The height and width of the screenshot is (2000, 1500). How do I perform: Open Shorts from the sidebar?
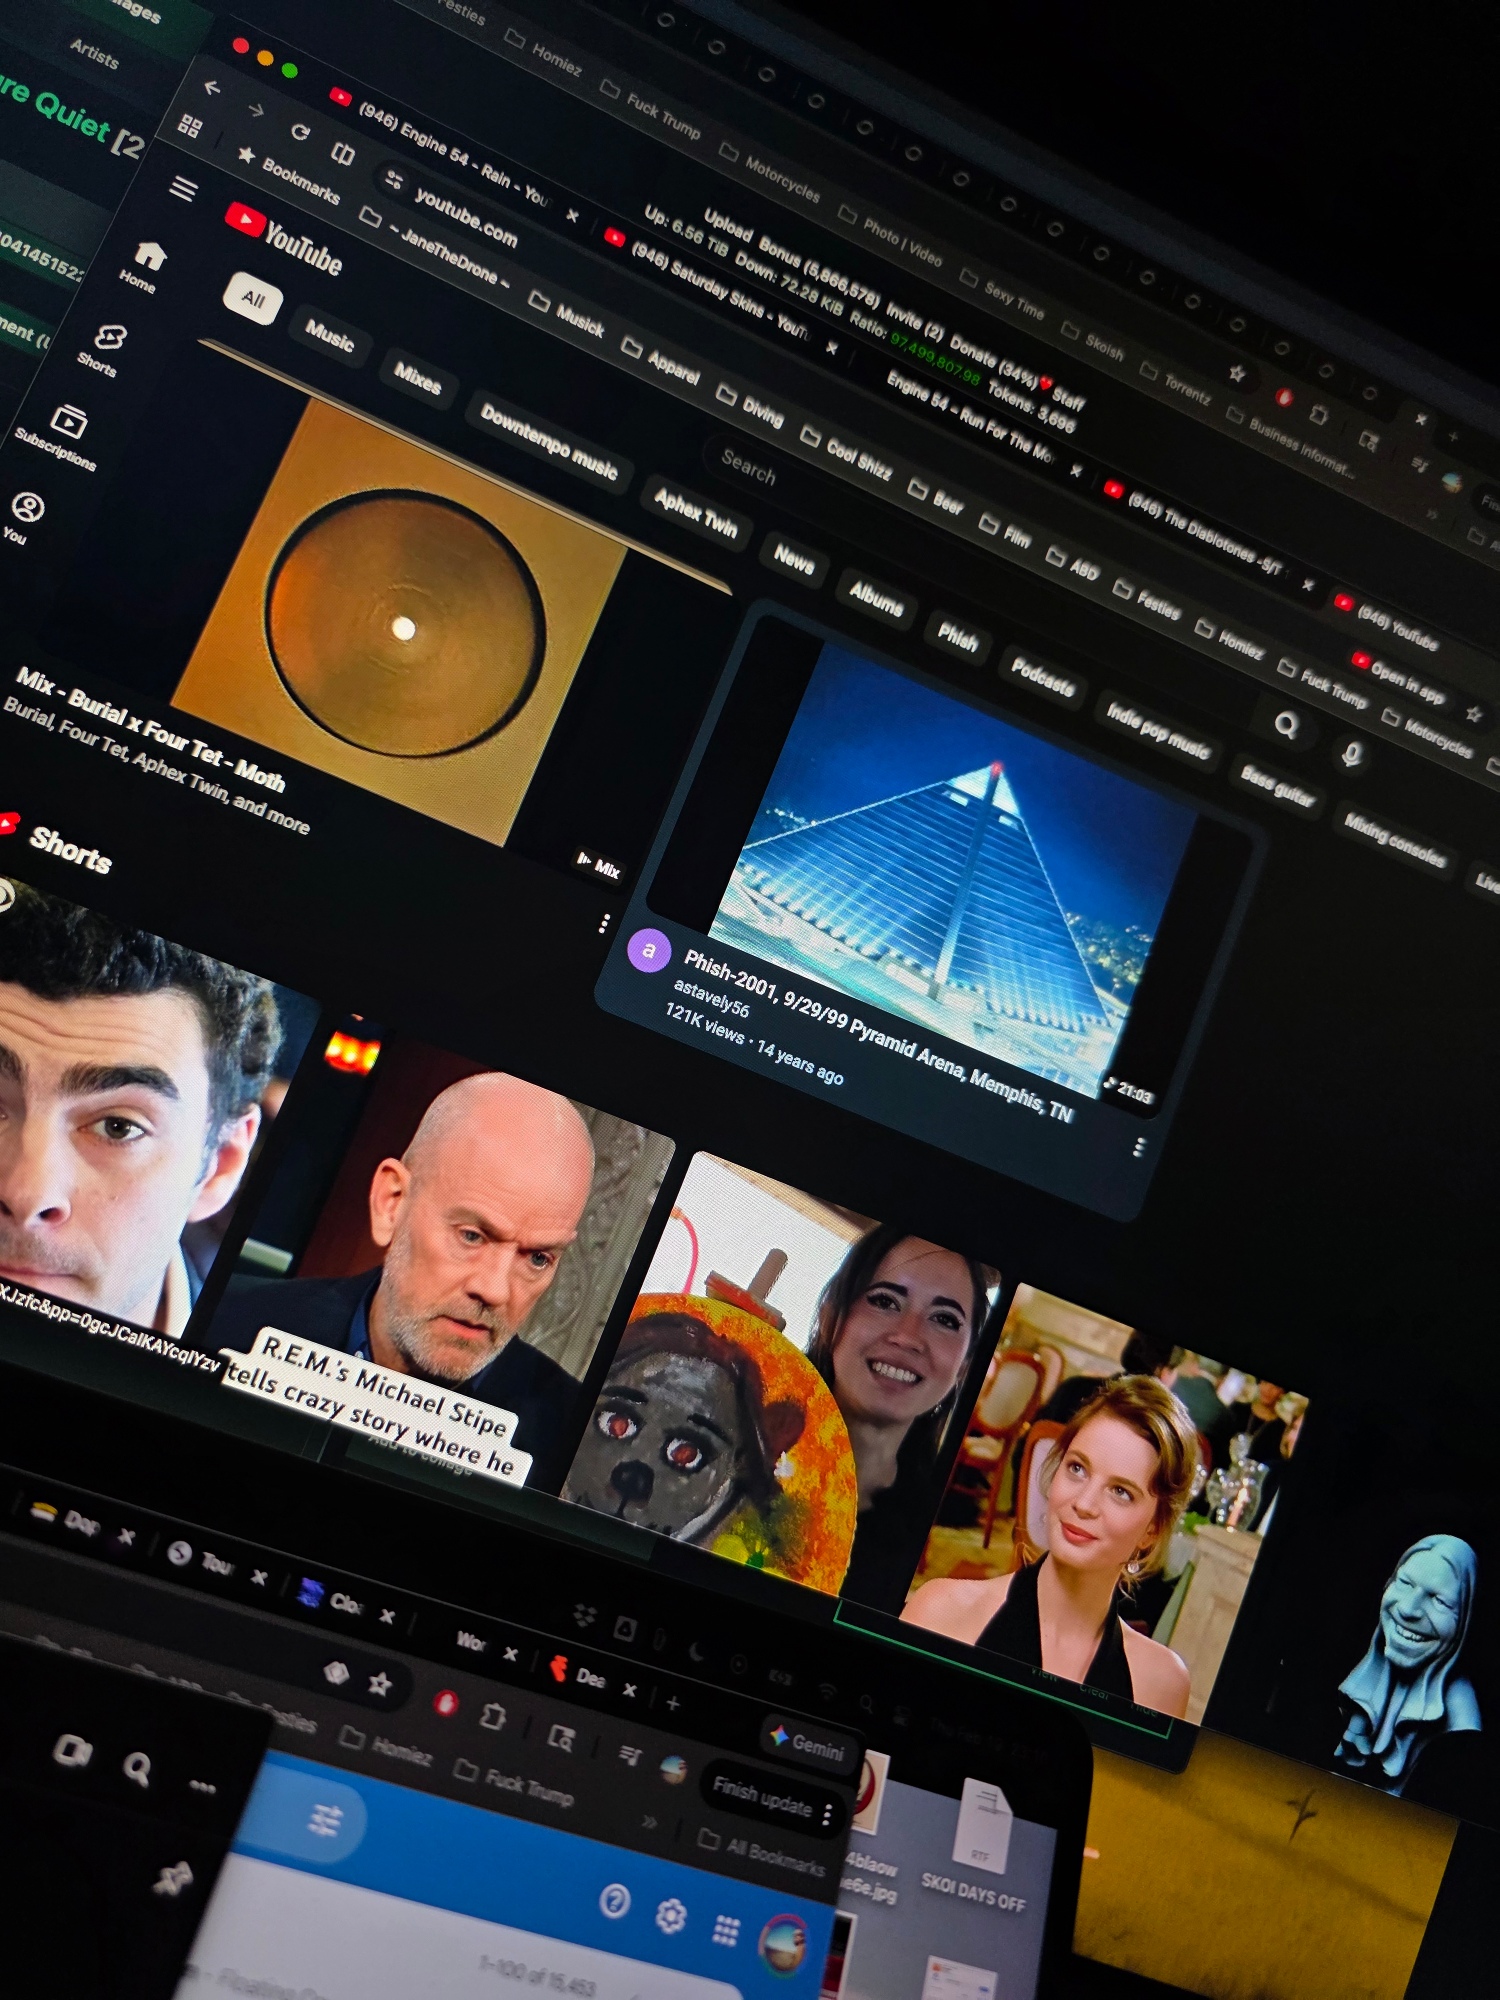pyautogui.click(x=104, y=347)
